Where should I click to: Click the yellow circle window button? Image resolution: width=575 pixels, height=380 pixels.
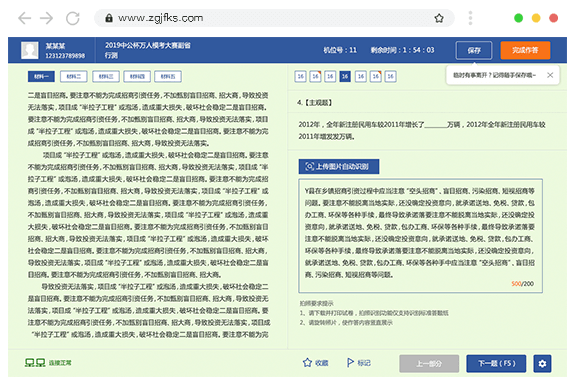[x=536, y=18]
